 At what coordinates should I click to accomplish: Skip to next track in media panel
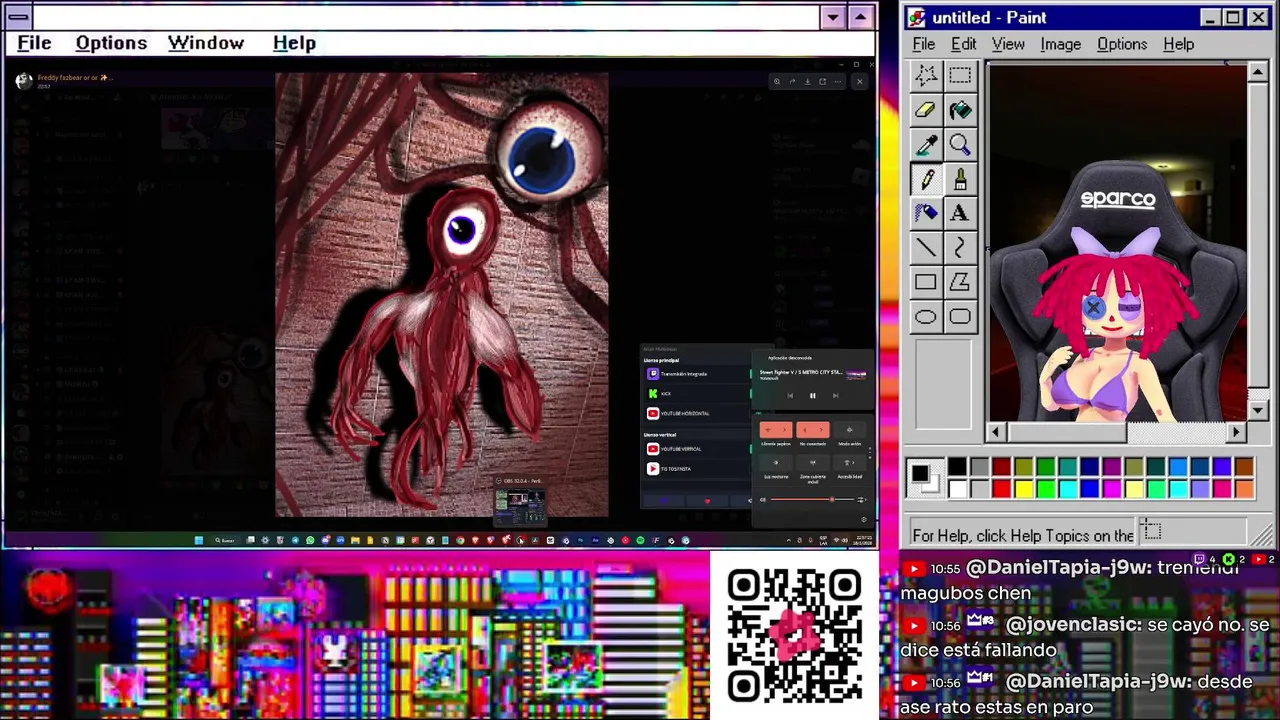point(835,396)
